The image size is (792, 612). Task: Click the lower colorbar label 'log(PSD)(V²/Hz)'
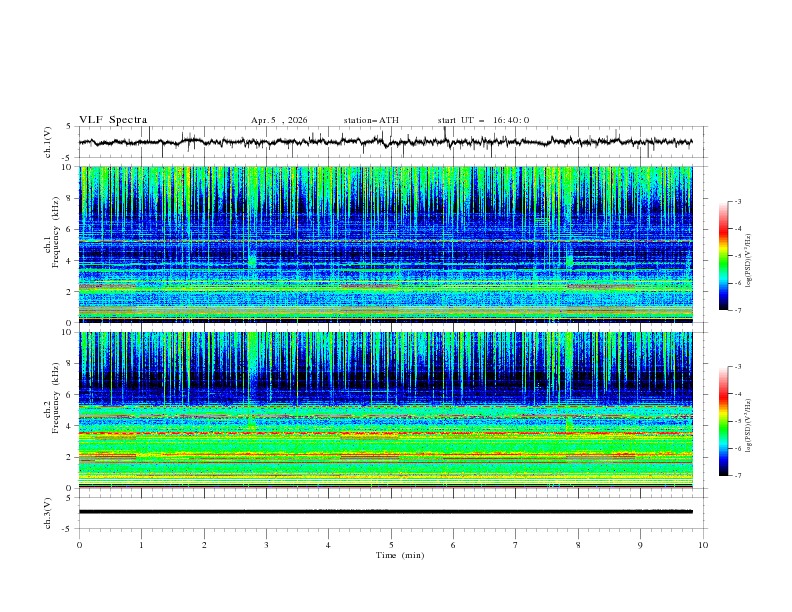pos(749,426)
